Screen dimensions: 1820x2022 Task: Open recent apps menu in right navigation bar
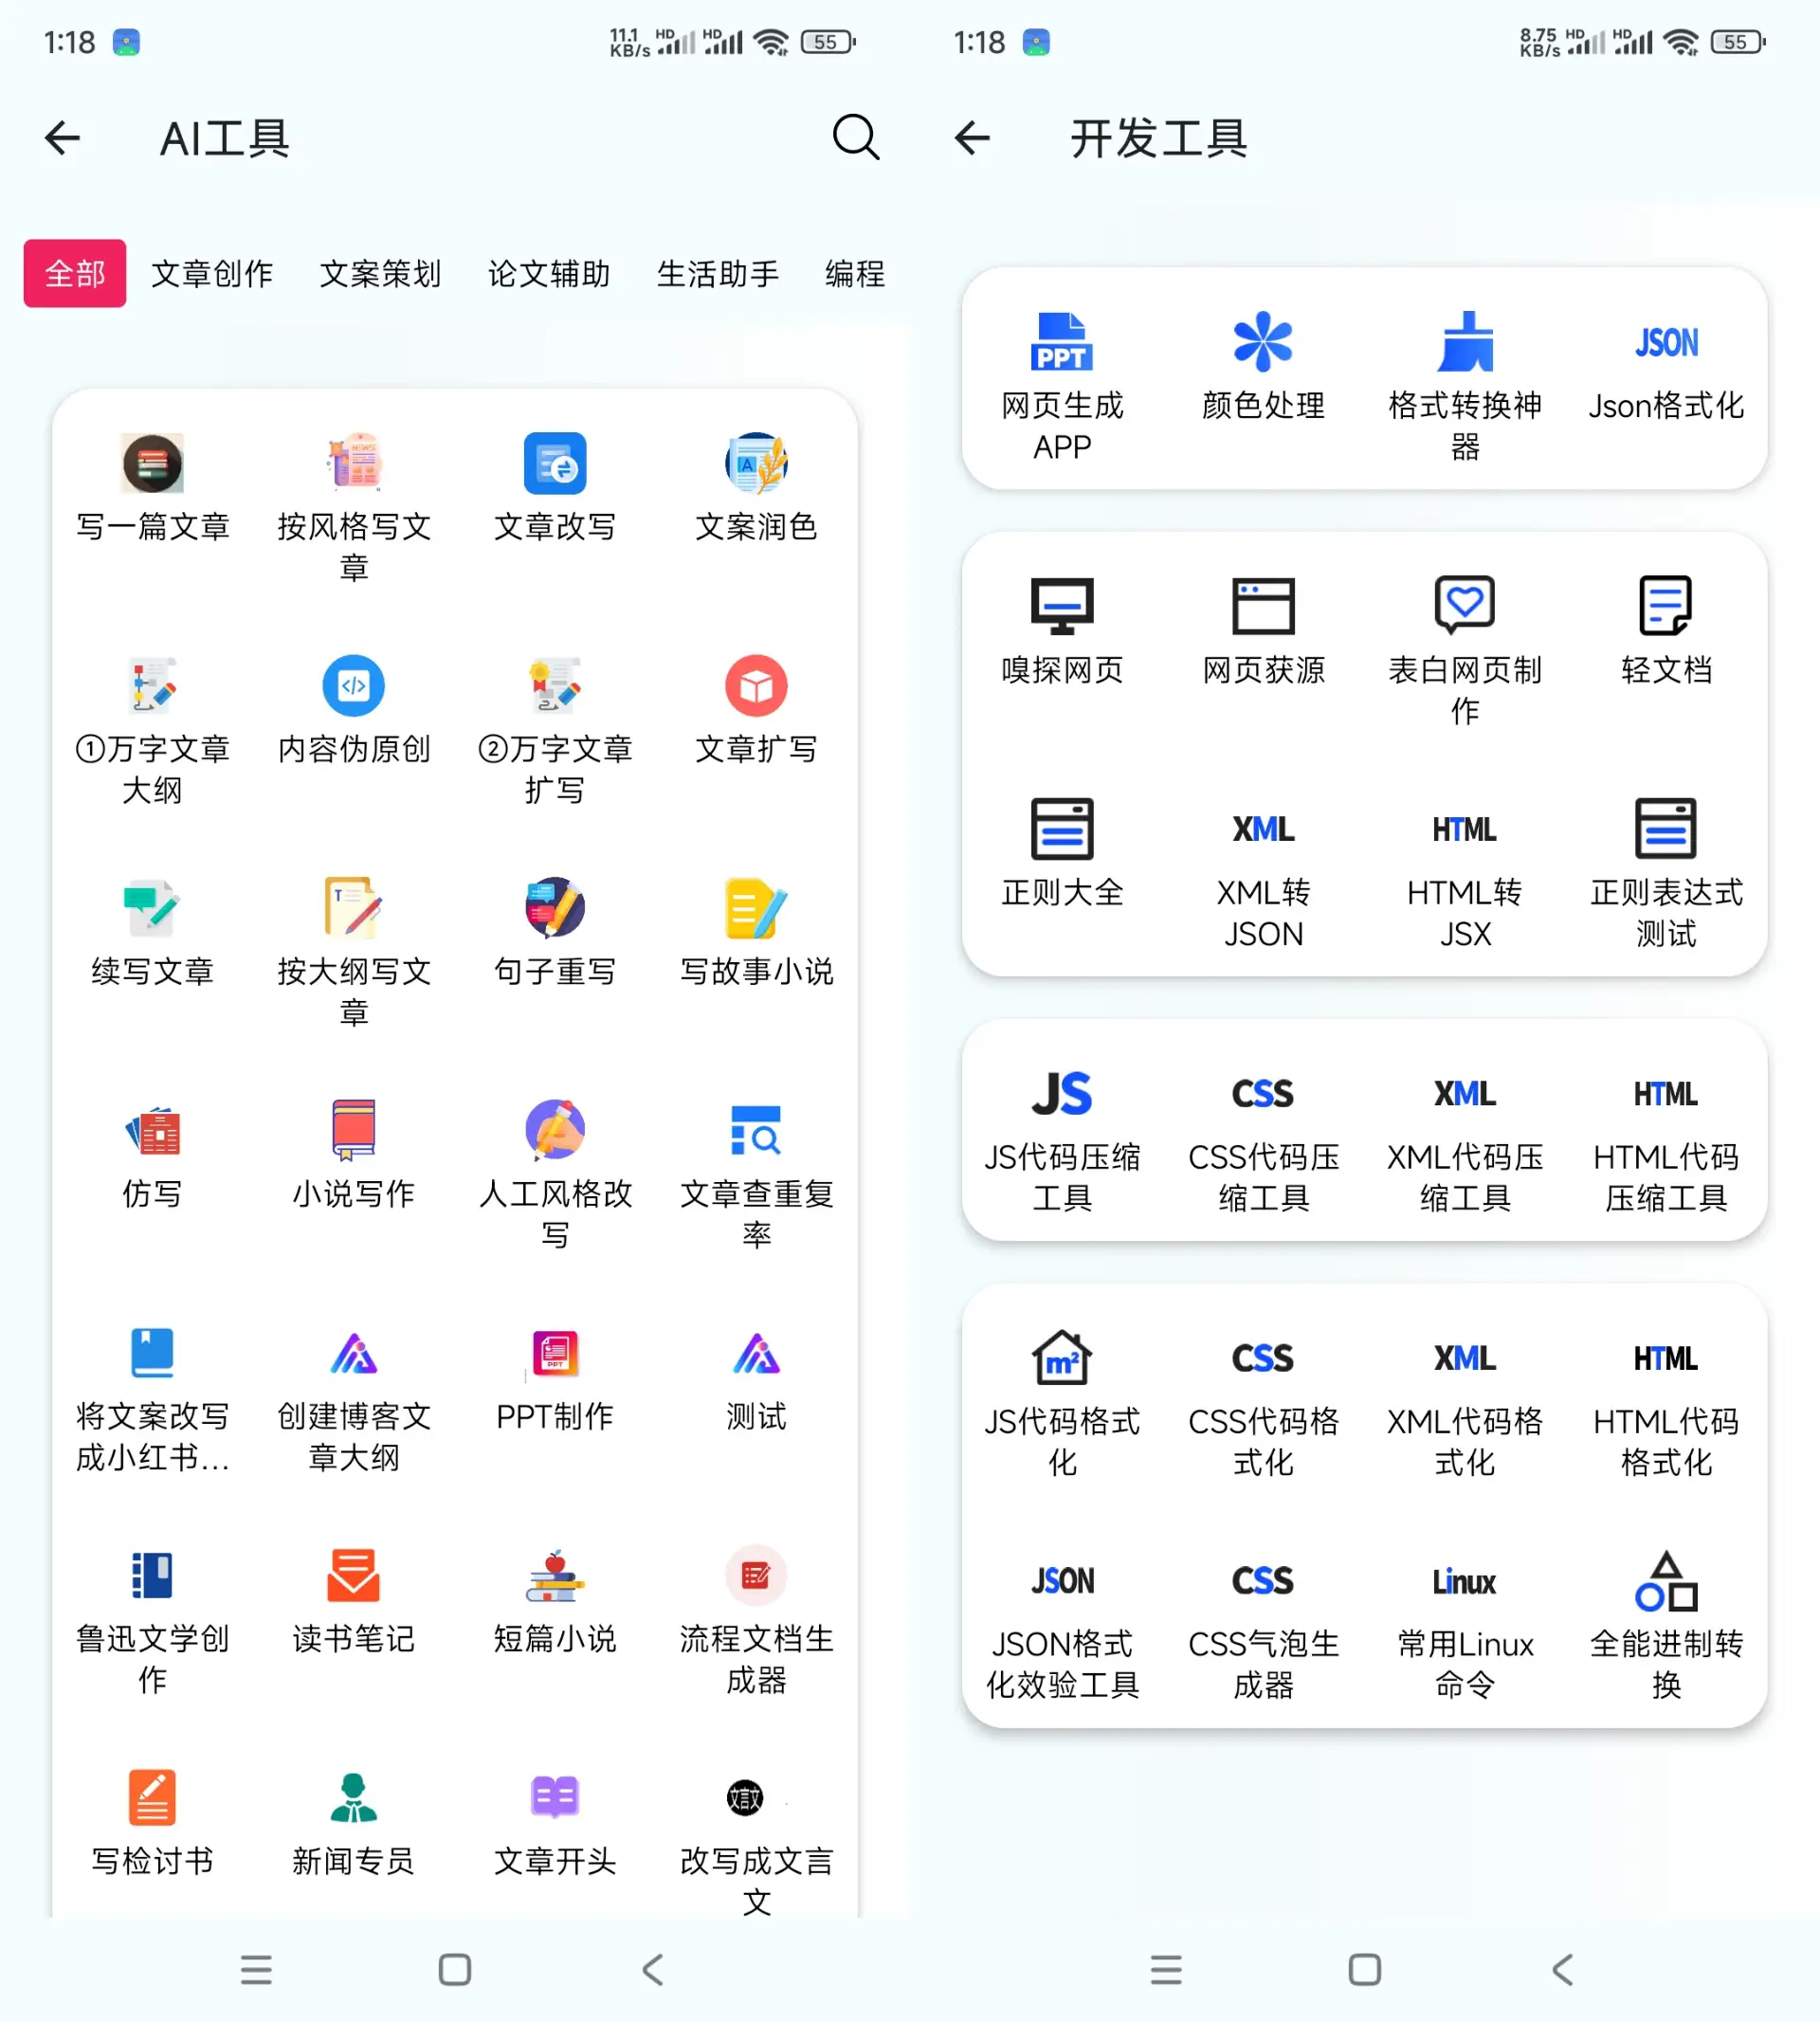1166,1969
